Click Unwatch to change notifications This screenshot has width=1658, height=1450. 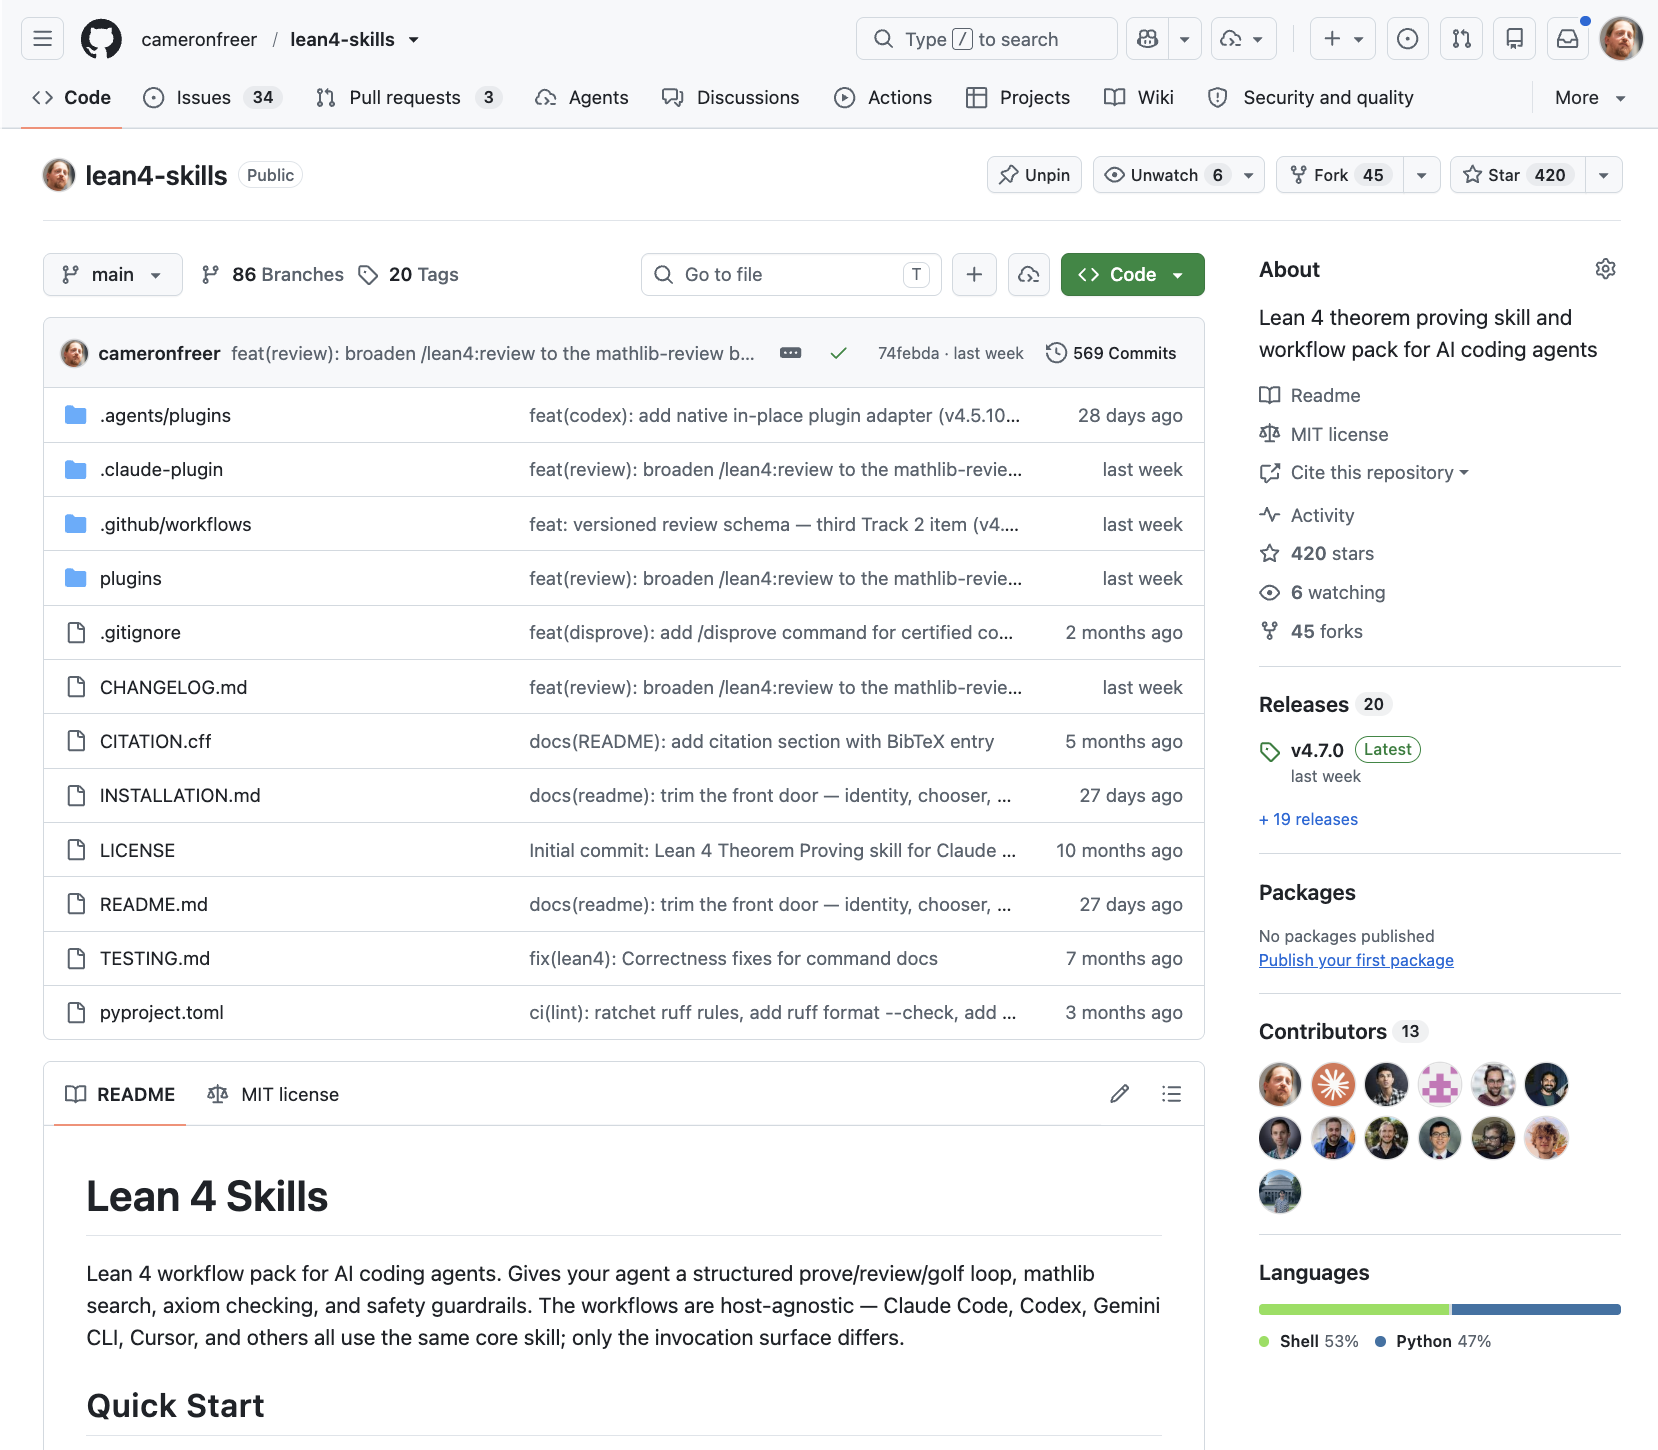[1178, 175]
